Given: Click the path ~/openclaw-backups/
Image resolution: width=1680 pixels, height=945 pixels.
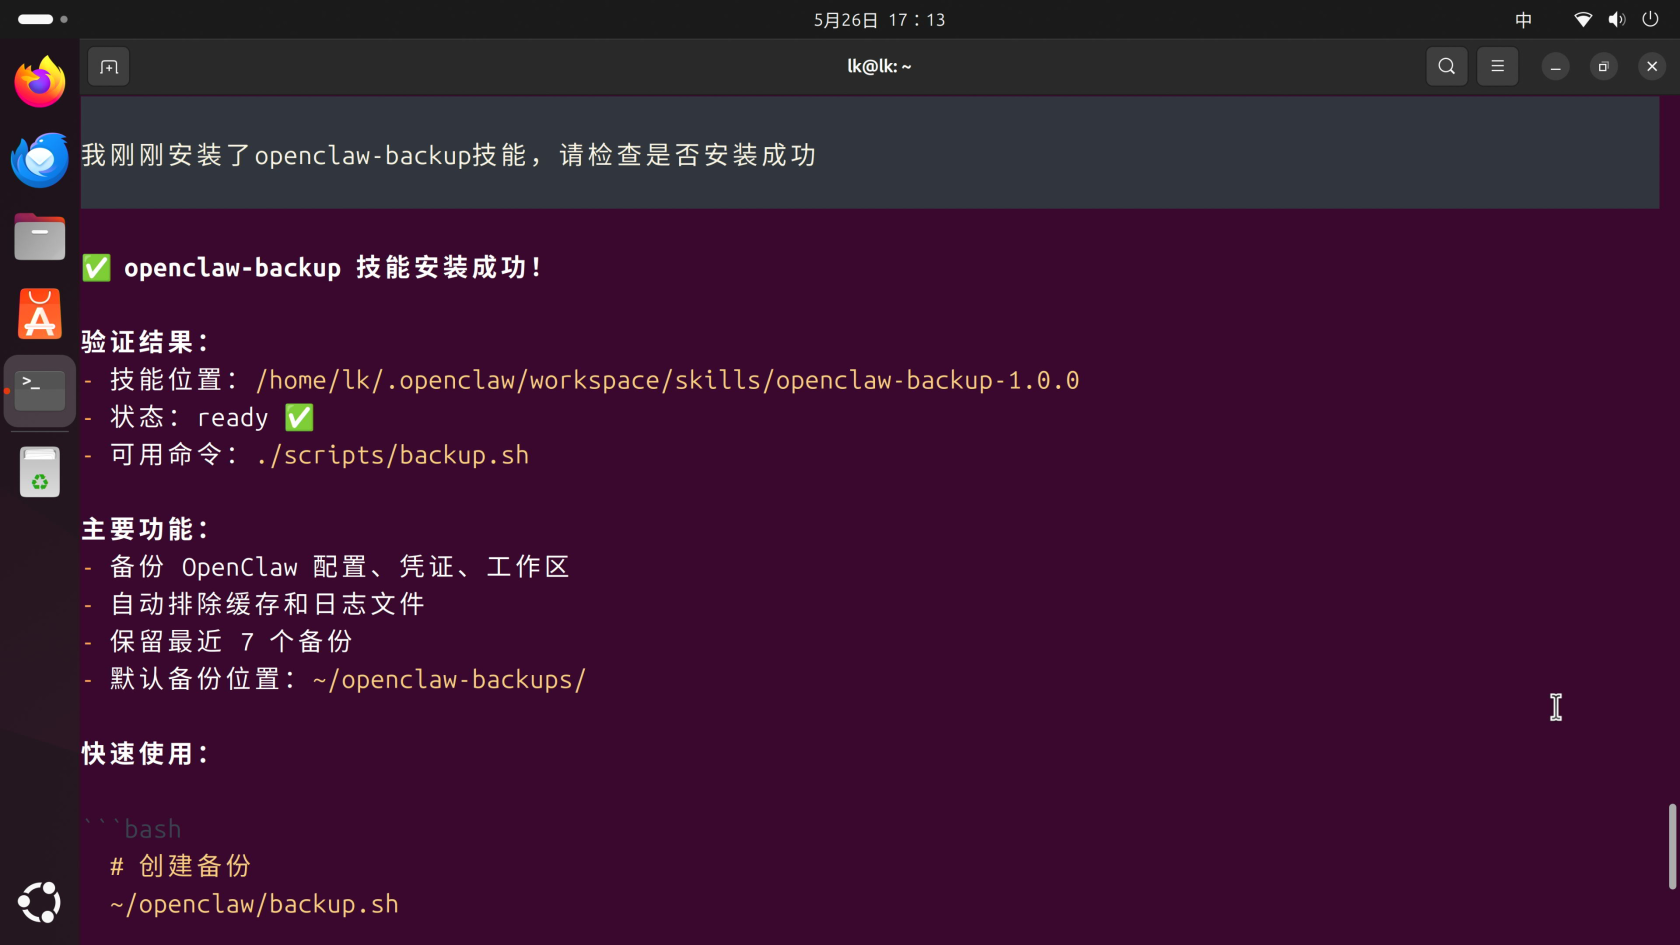Looking at the screenshot, I should [x=449, y=680].
